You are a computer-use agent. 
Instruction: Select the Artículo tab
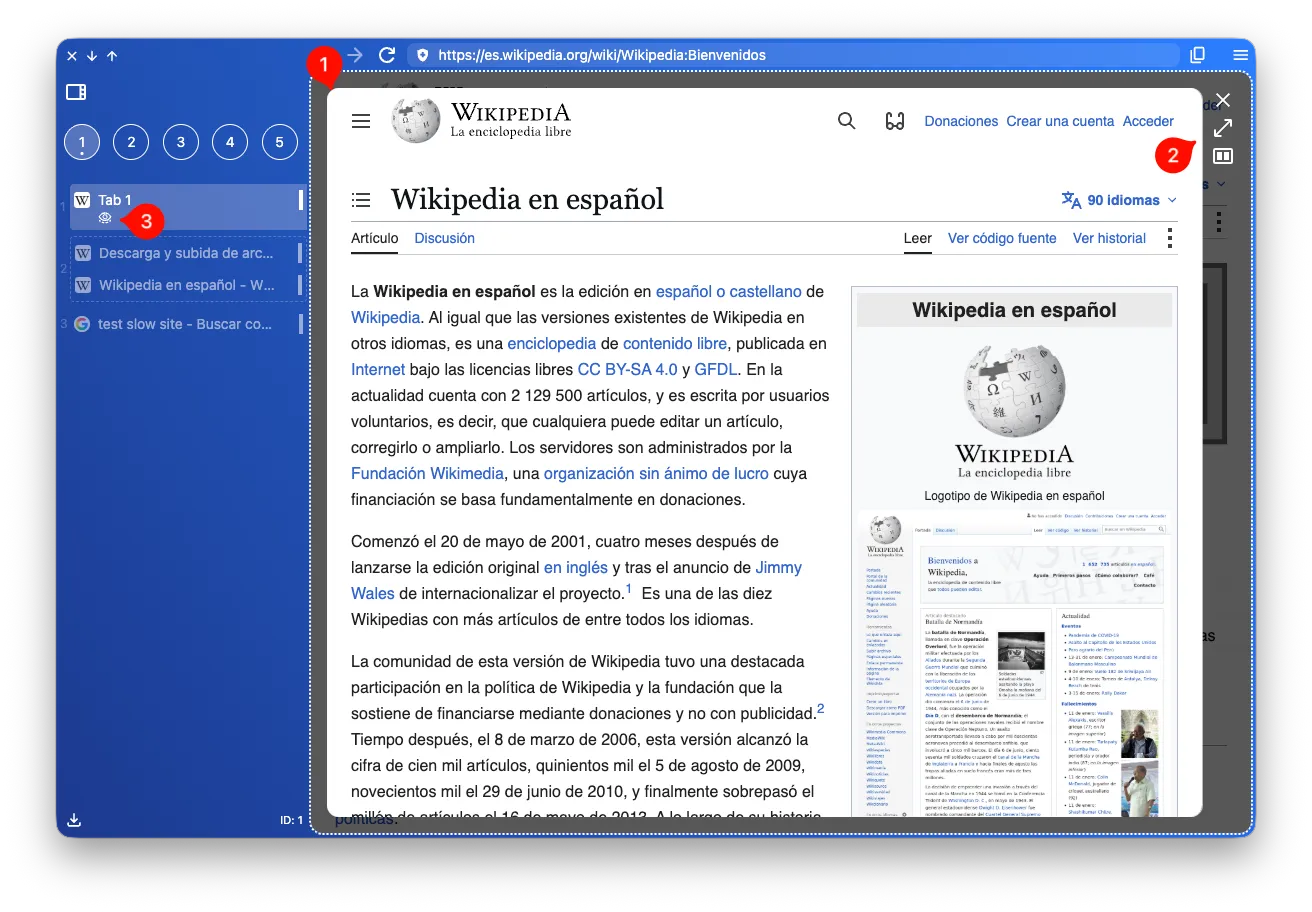(x=375, y=238)
